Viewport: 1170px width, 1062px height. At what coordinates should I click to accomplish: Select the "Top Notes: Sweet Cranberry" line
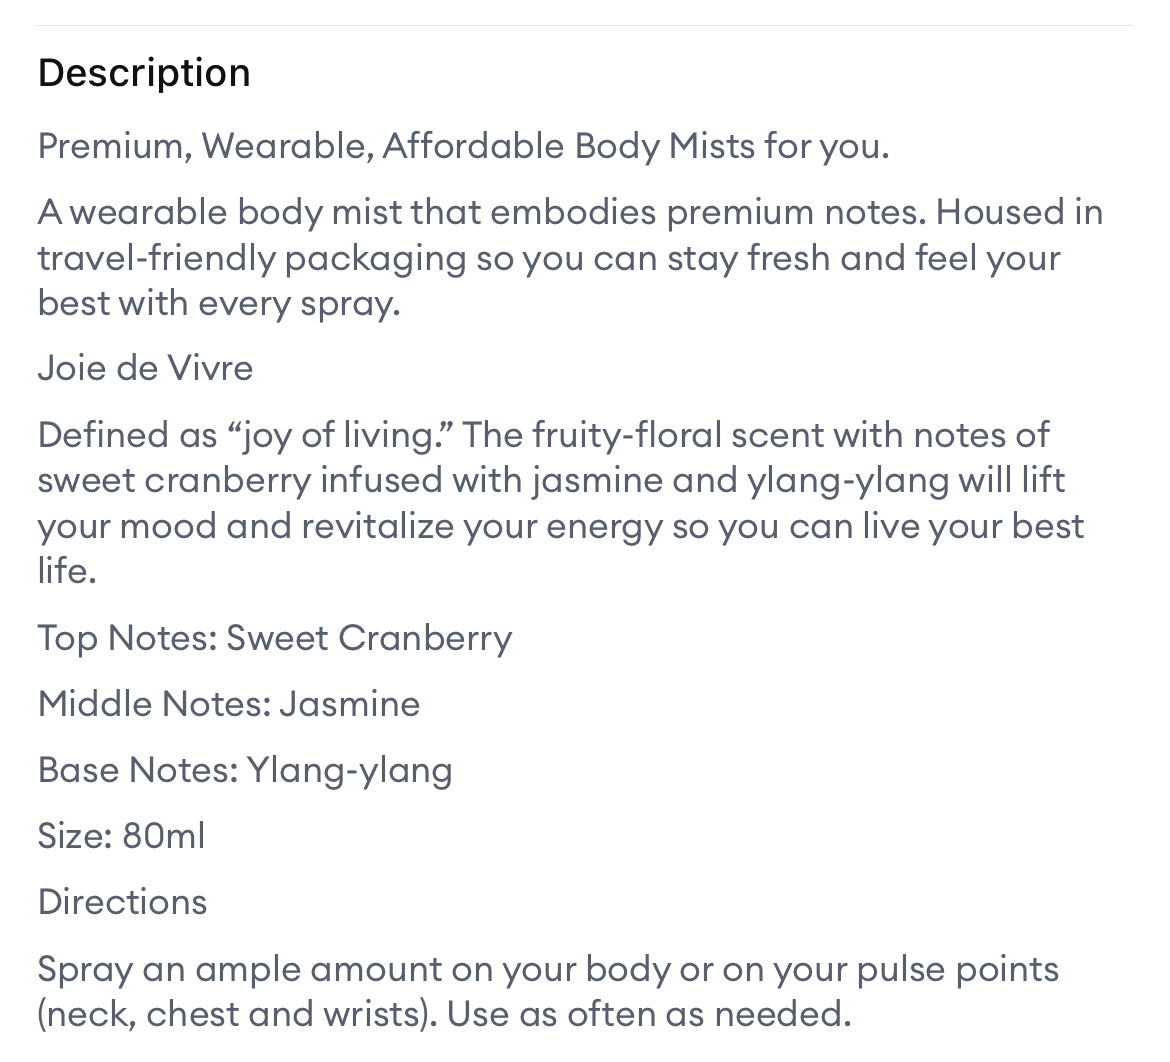pyautogui.click(x=274, y=638)
